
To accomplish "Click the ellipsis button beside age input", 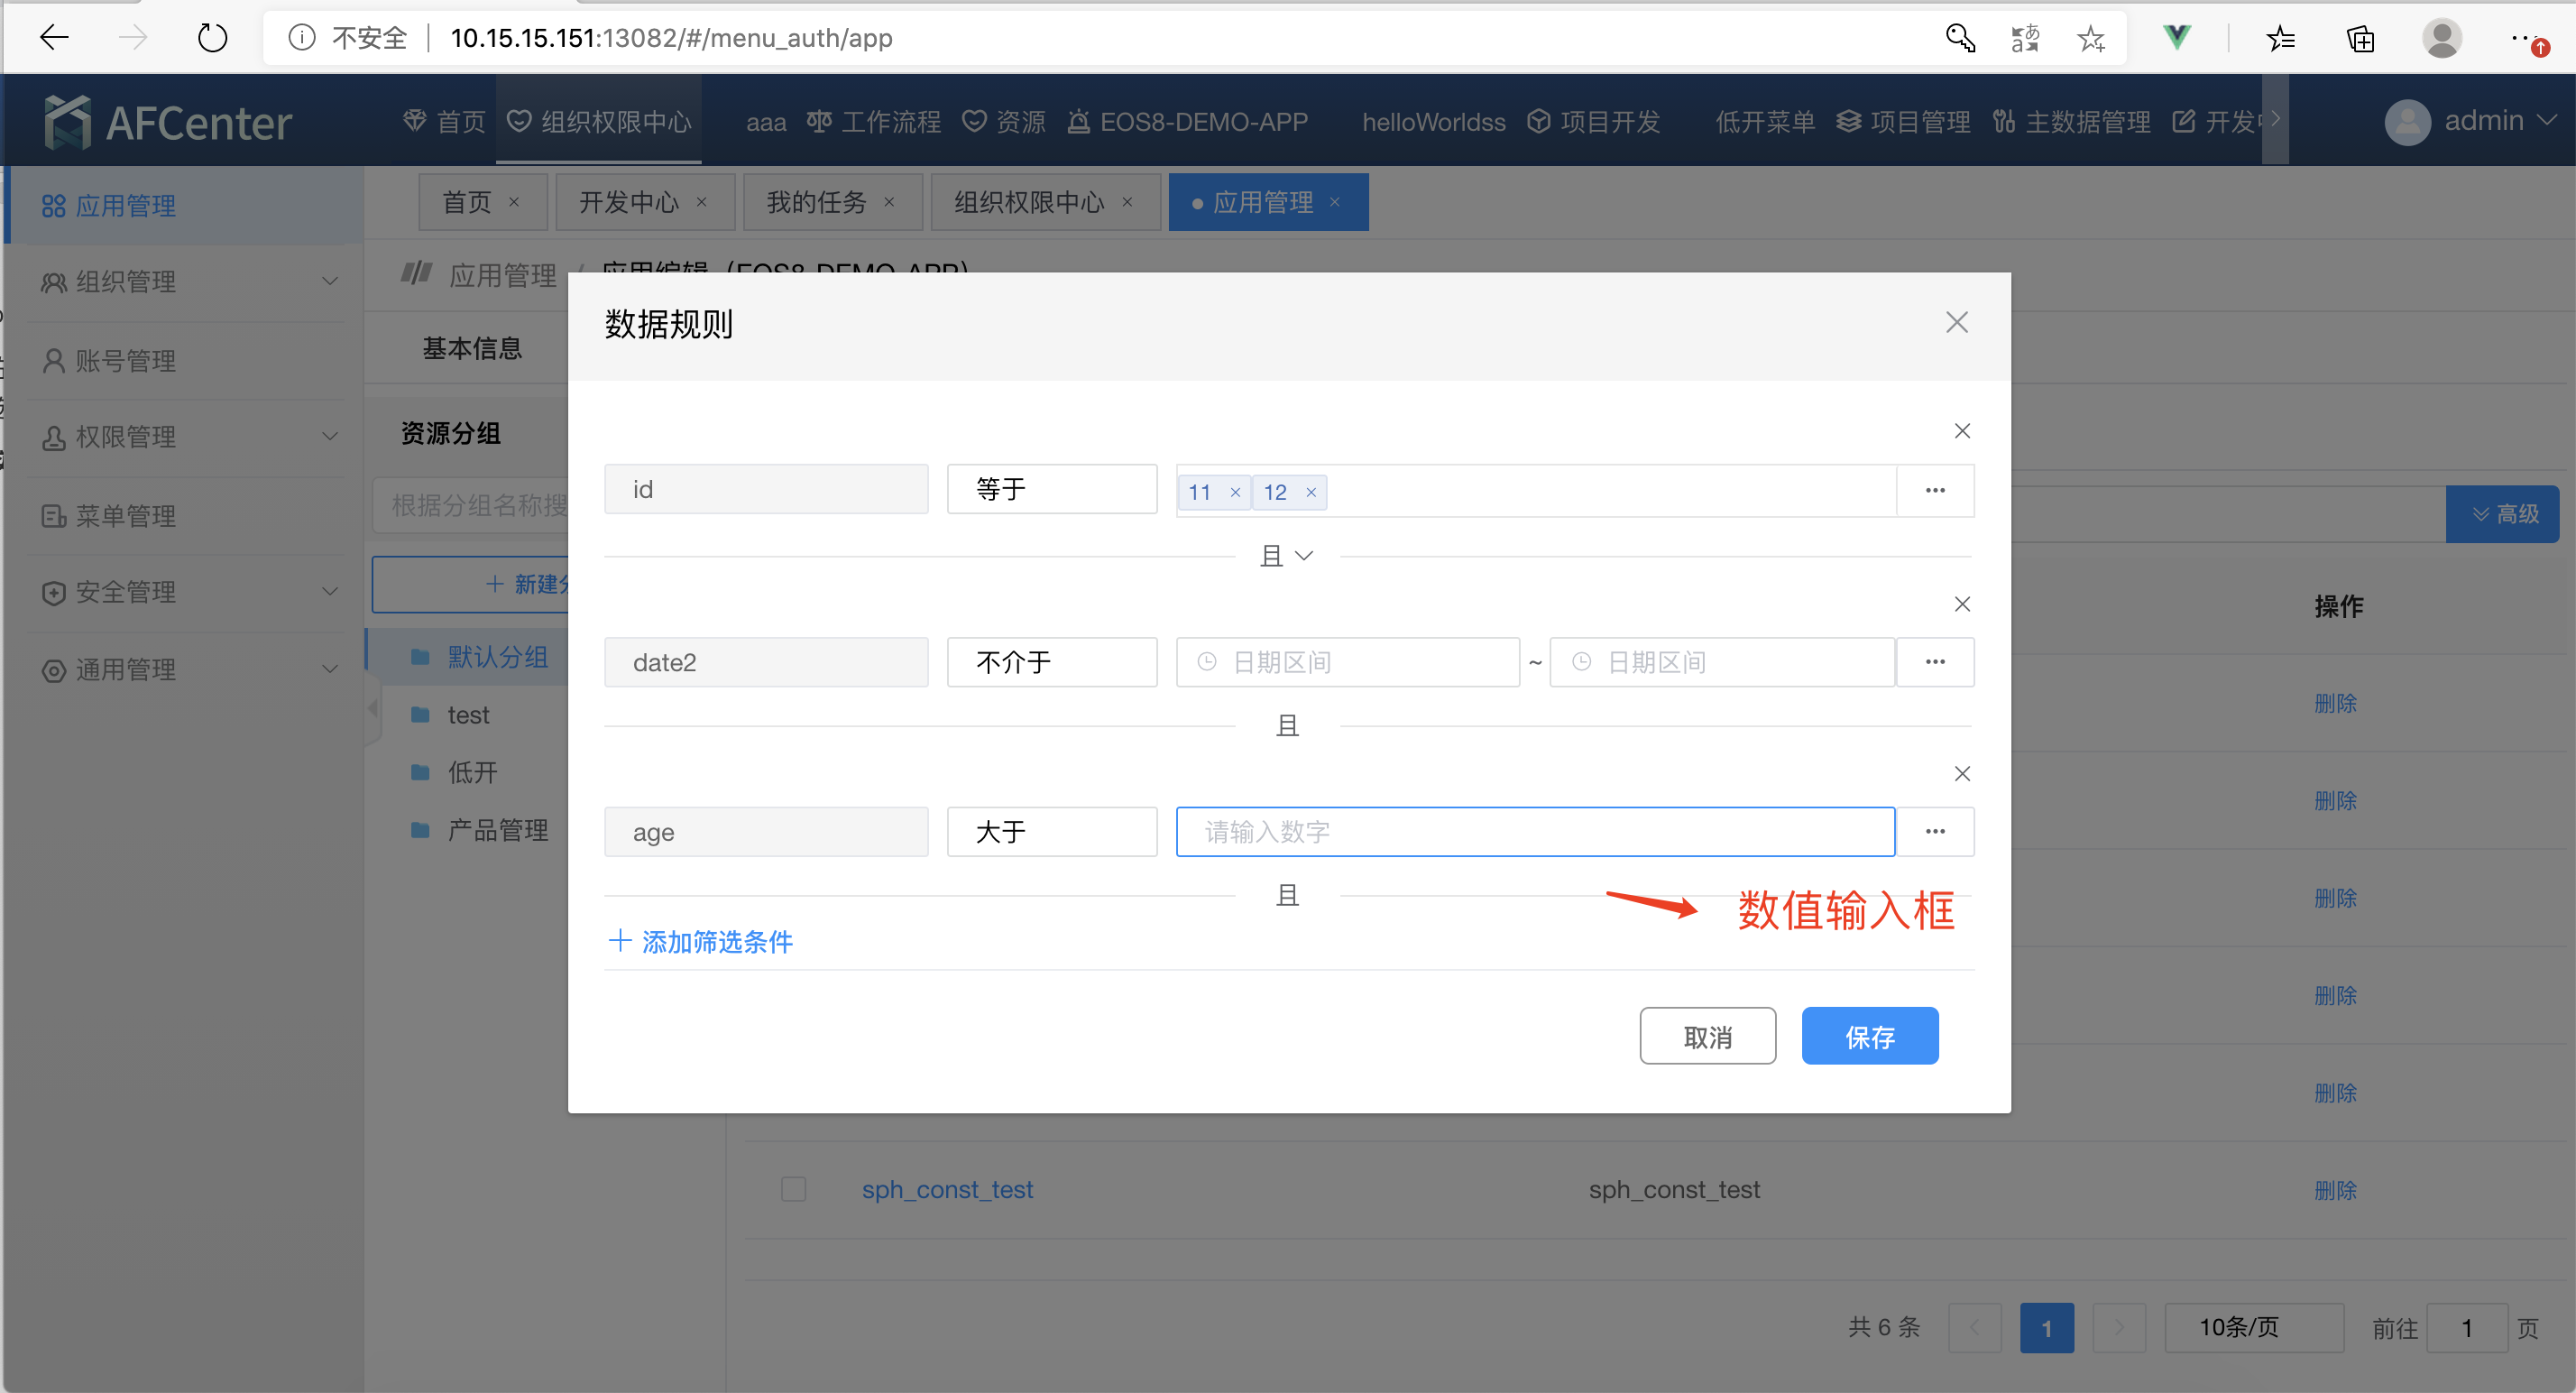I will tap(1935, 831).
